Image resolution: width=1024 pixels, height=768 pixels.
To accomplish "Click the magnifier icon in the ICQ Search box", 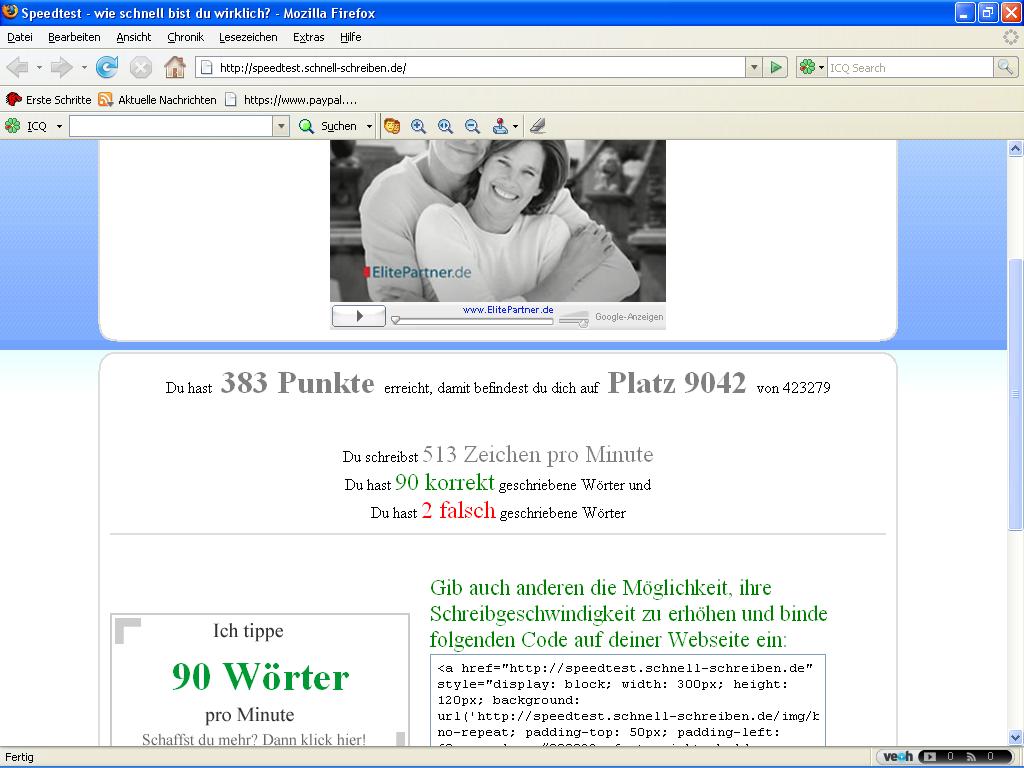I will (1005, 67).
